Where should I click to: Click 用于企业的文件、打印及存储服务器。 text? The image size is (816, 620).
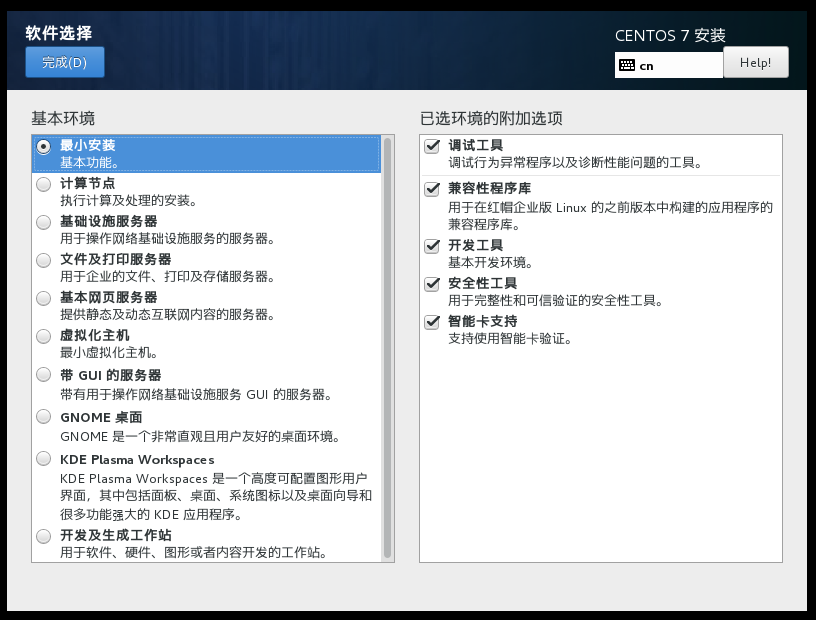[168, 276]
